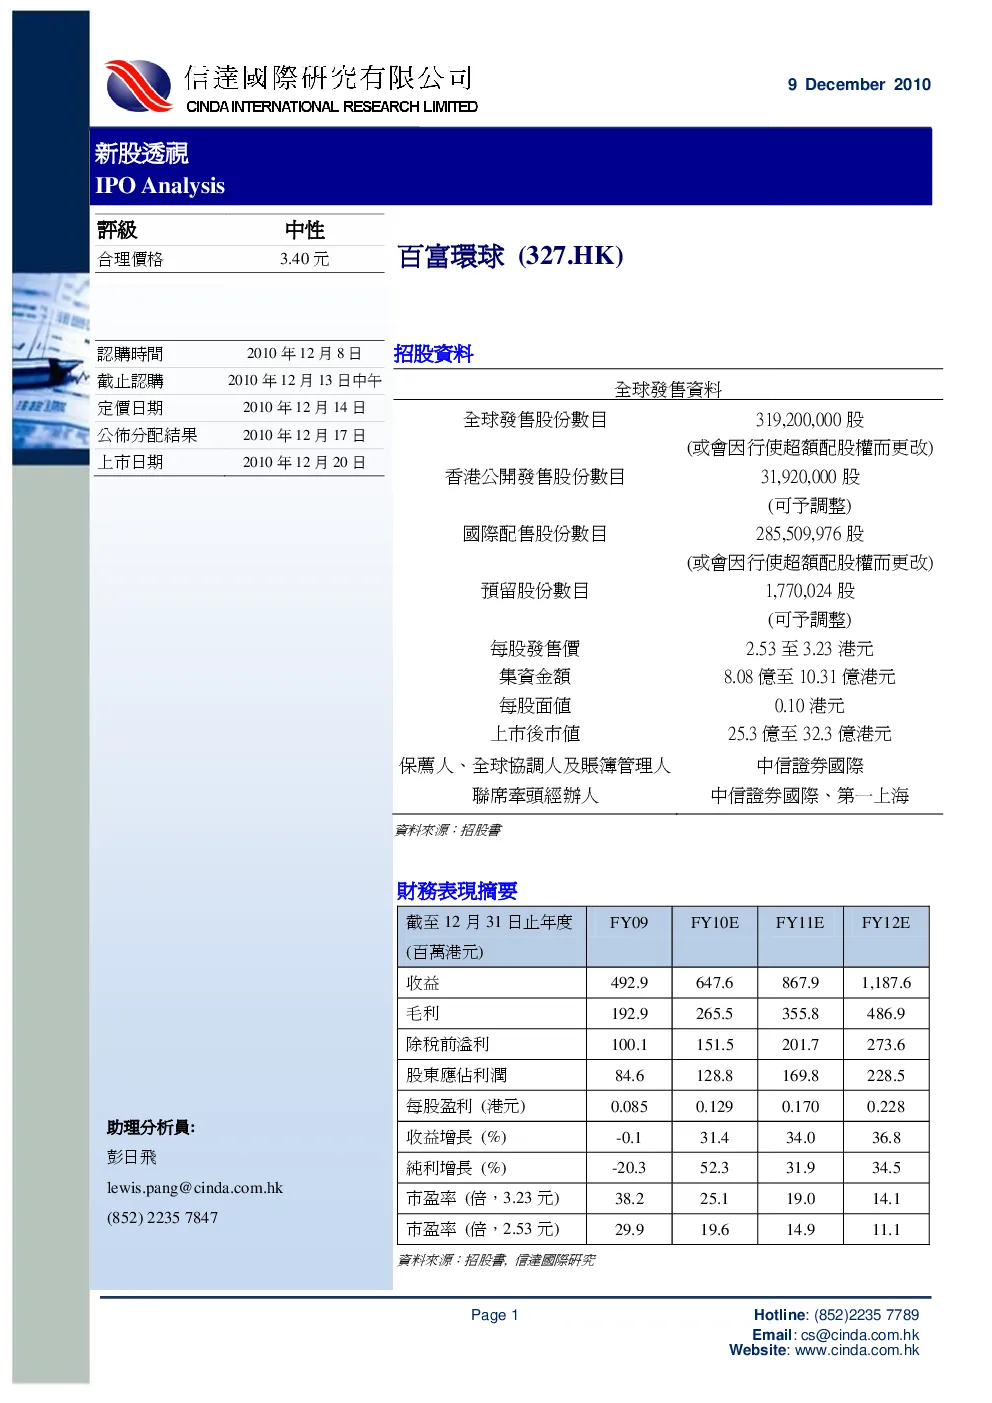This screenshot has height=1403, width=992.
Task: Click revenue growth cell -0.1
Action: point(629,1138)
